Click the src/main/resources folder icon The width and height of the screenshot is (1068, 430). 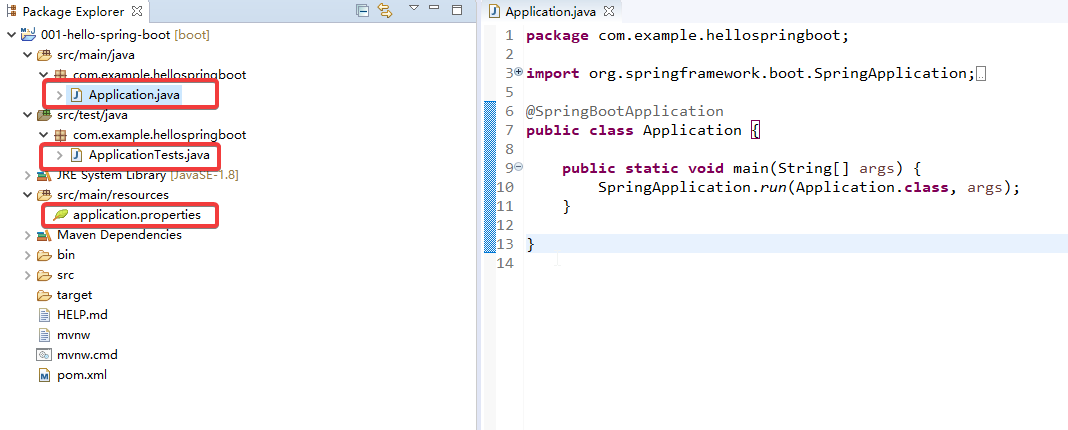pos(44,195)
